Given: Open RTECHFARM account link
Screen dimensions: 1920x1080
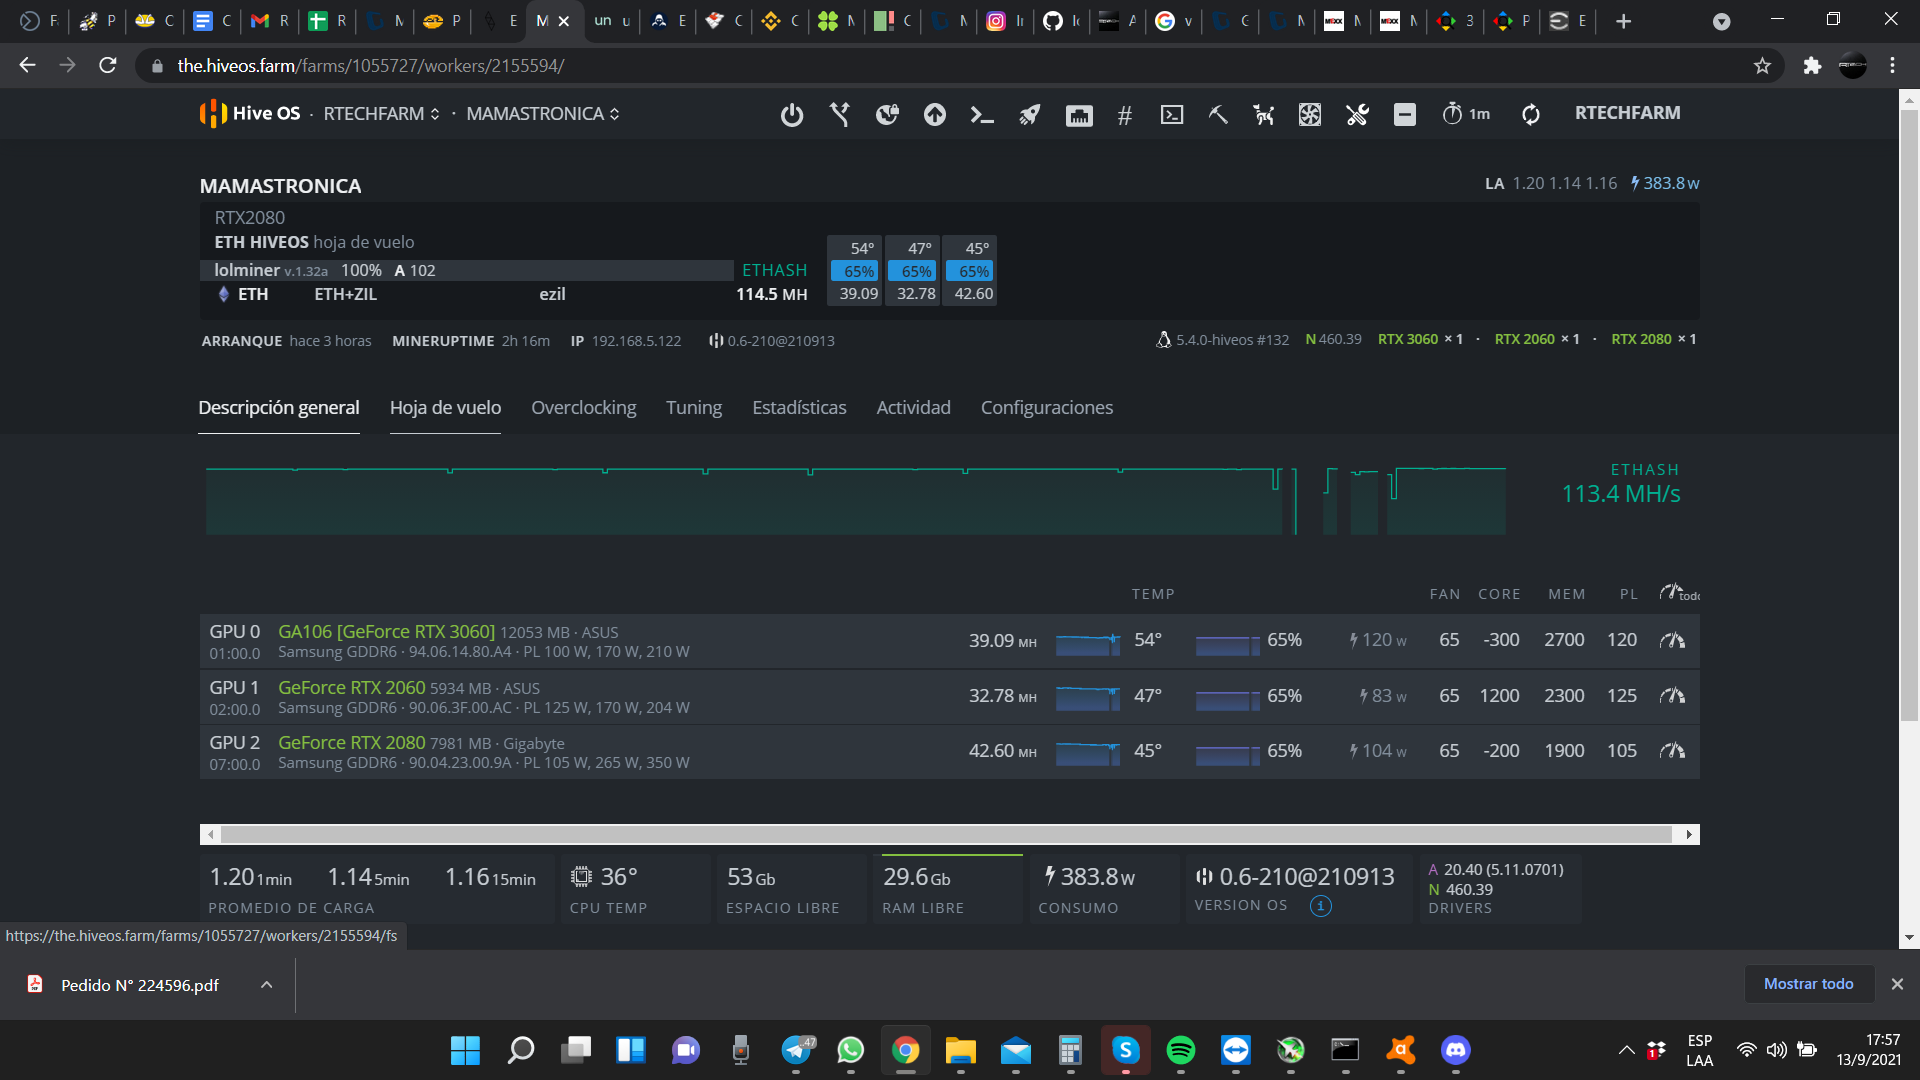Looking at the screenshot, I should [1627, 113].
